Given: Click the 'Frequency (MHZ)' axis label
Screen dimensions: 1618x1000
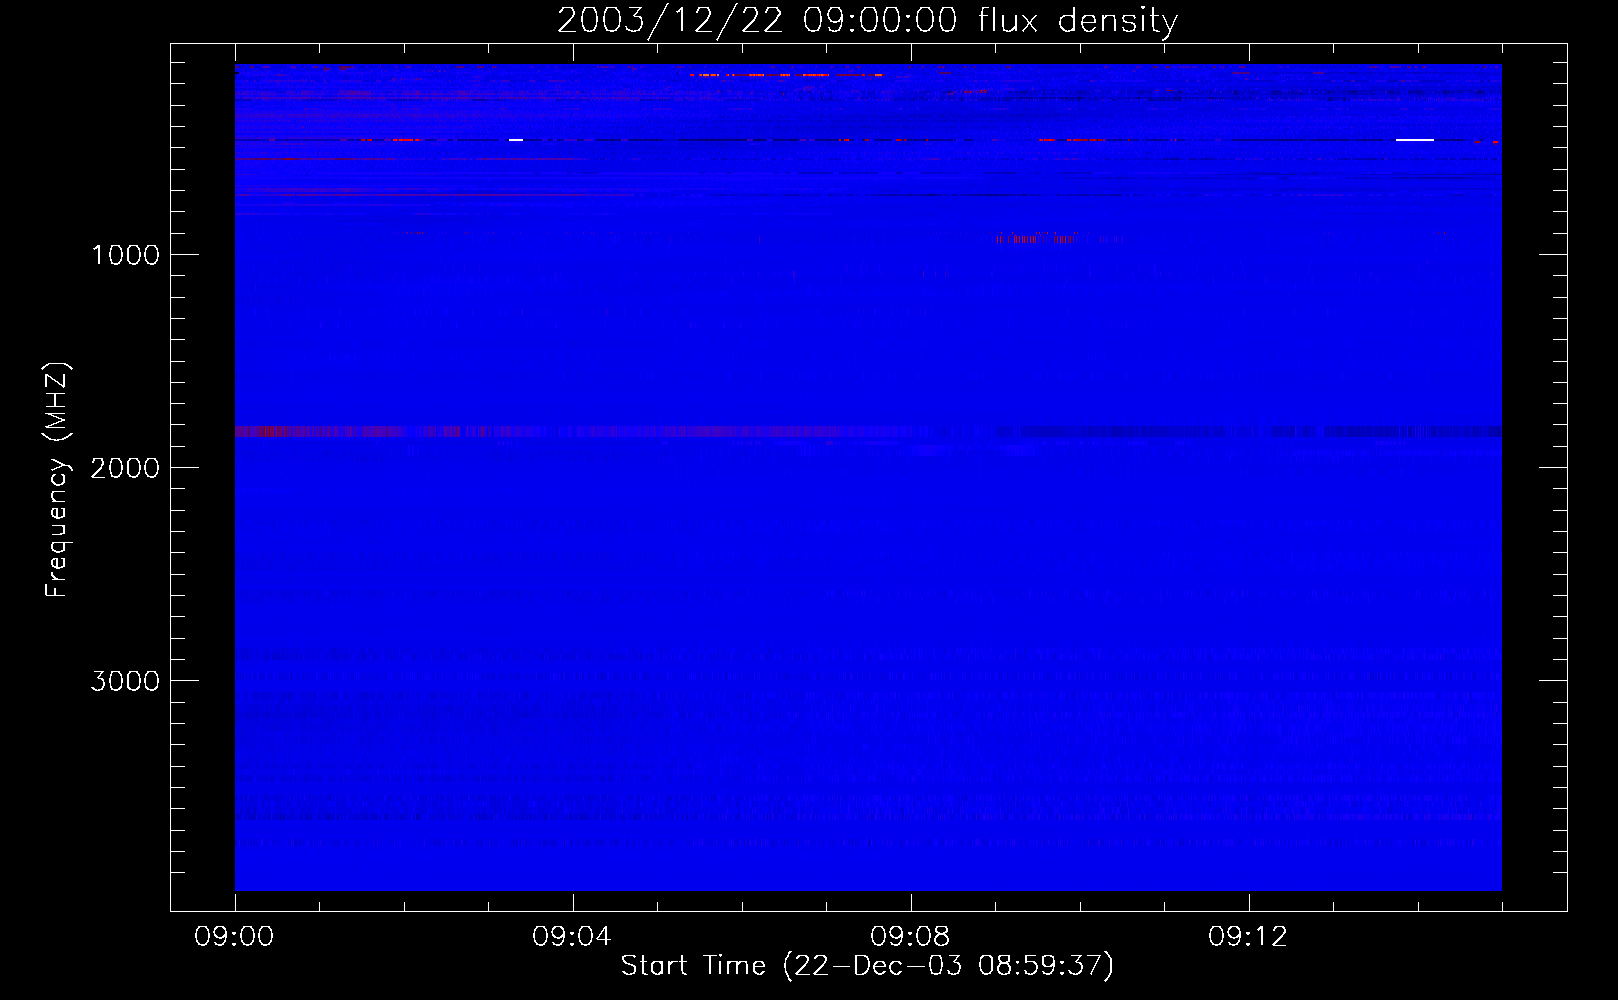Looking at the screenshot, I should coord(58,480).
